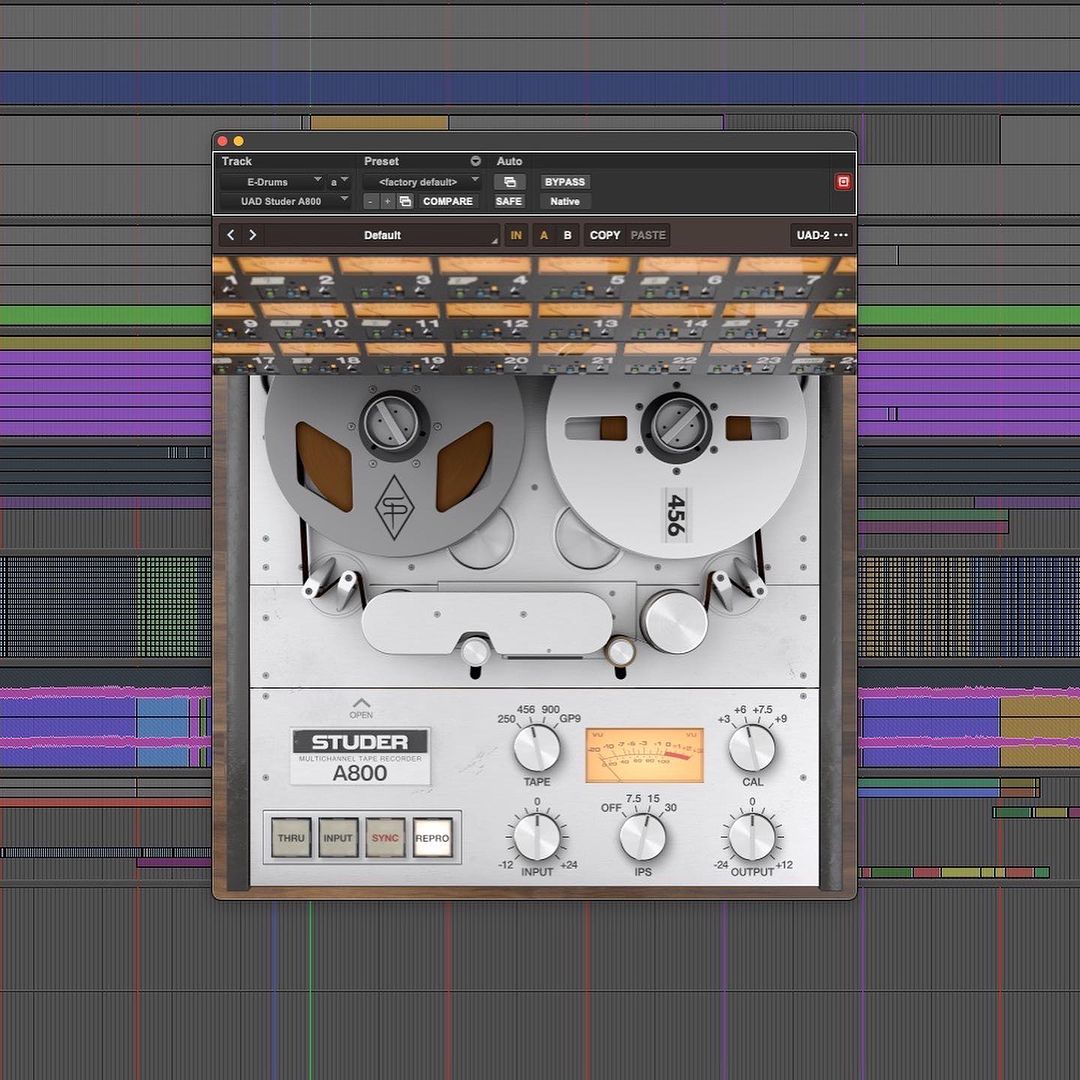The width and height of the screenshot is (1080, 1080).
Task: Close the plug-in window with red dot
Action: click(222, 141)
